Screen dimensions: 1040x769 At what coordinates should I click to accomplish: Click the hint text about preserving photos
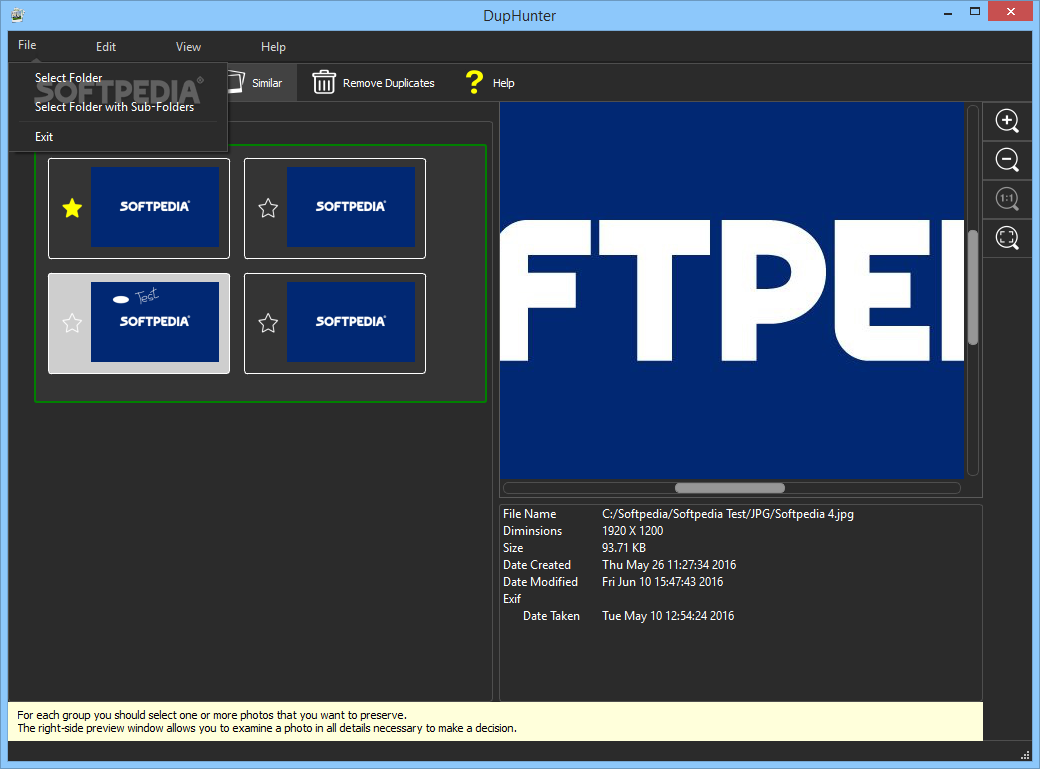tap(267, 722)
